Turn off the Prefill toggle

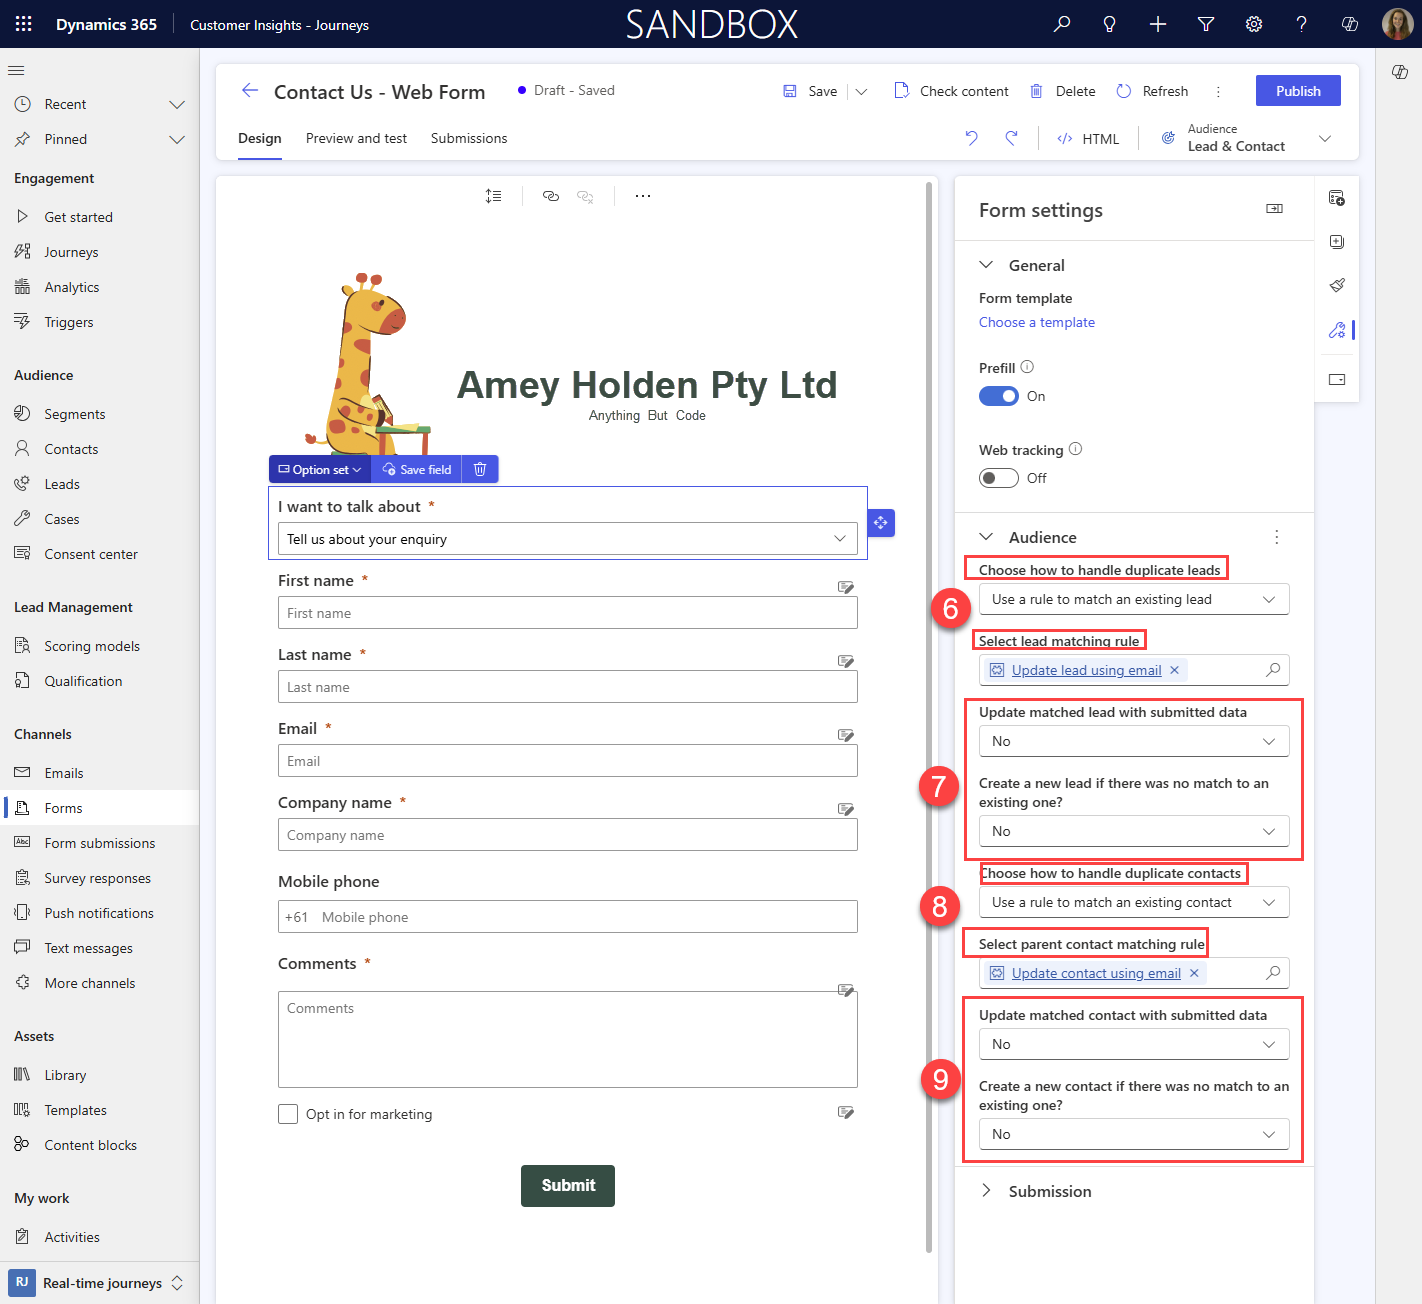(x=999, y=396)
